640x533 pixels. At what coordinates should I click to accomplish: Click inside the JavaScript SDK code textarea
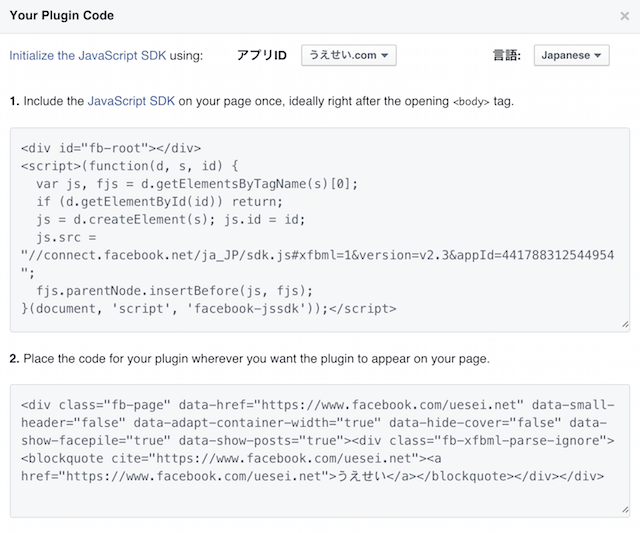point(320,229)
